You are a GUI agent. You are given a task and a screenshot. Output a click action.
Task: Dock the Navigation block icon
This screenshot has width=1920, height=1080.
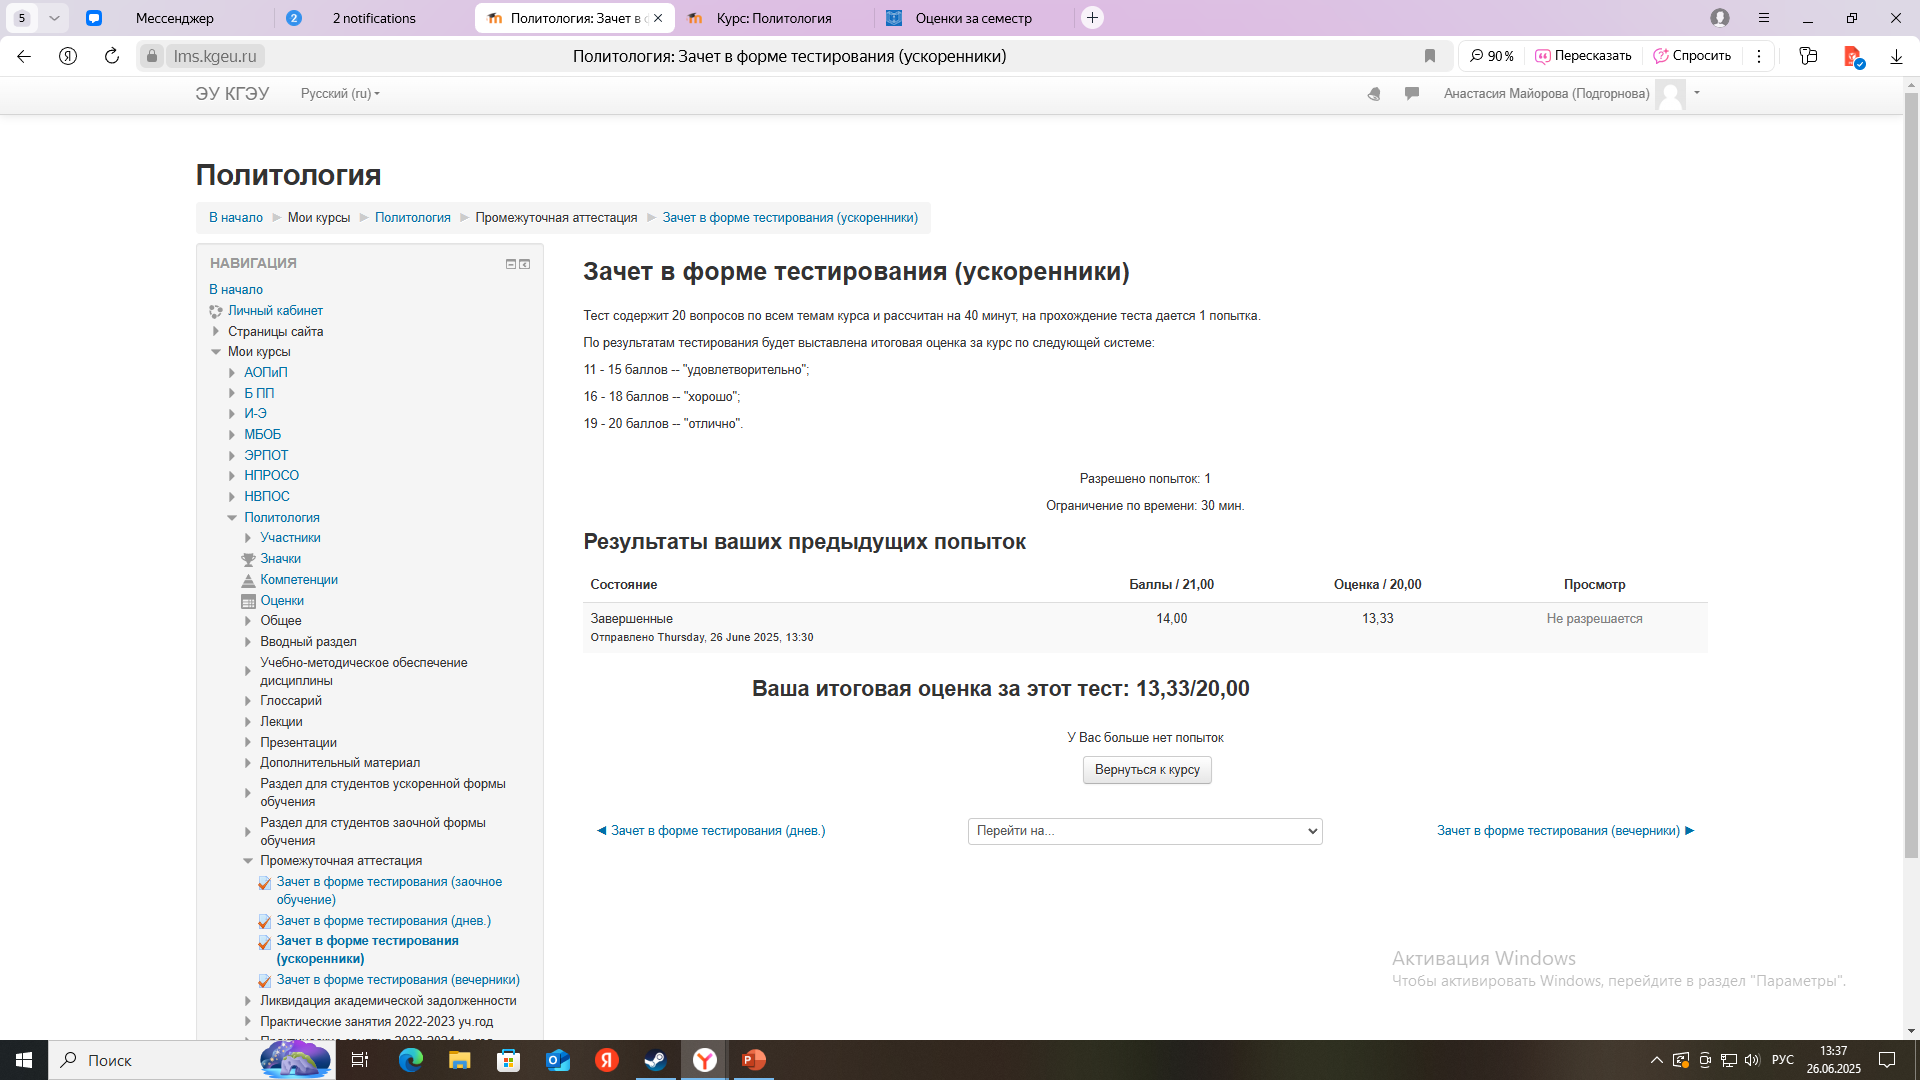pos(525,264)
